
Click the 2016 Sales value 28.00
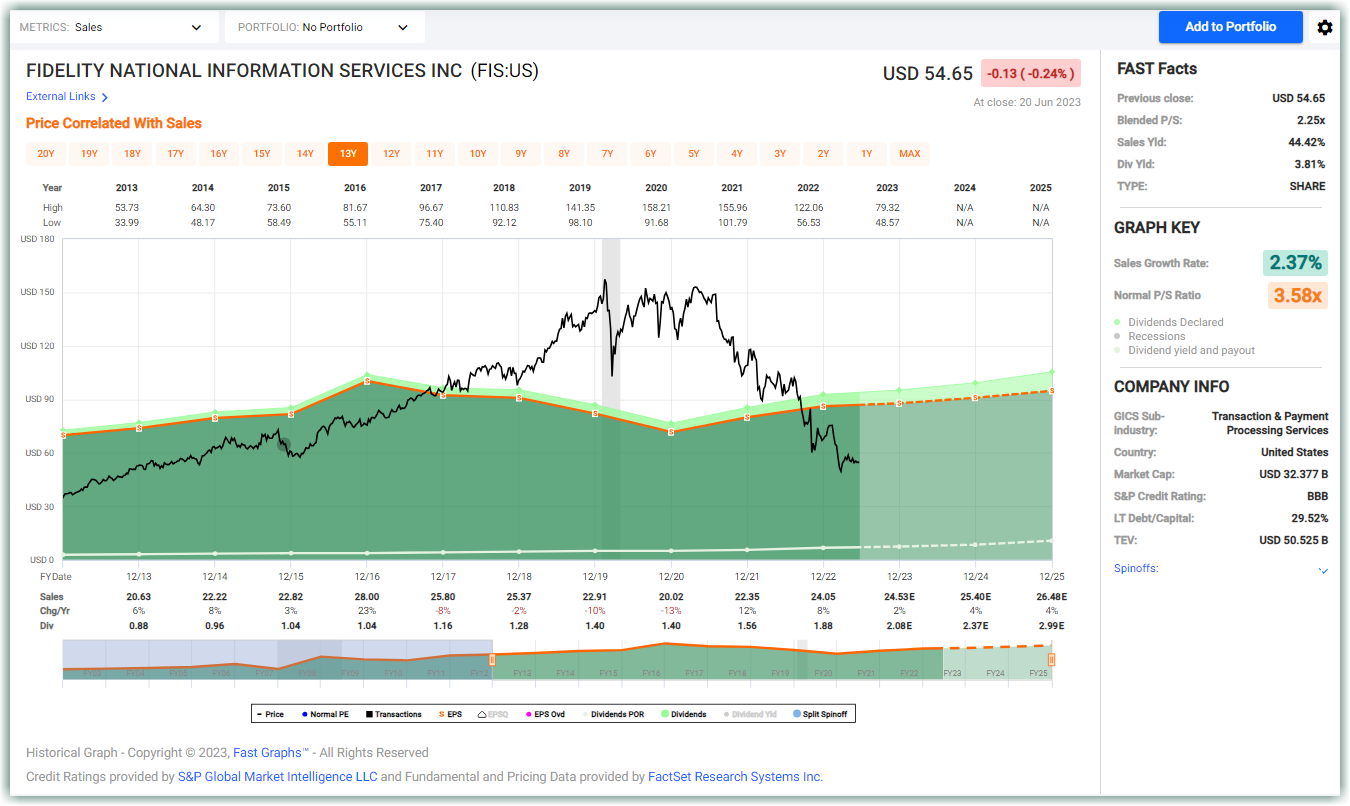pos(367,597)
